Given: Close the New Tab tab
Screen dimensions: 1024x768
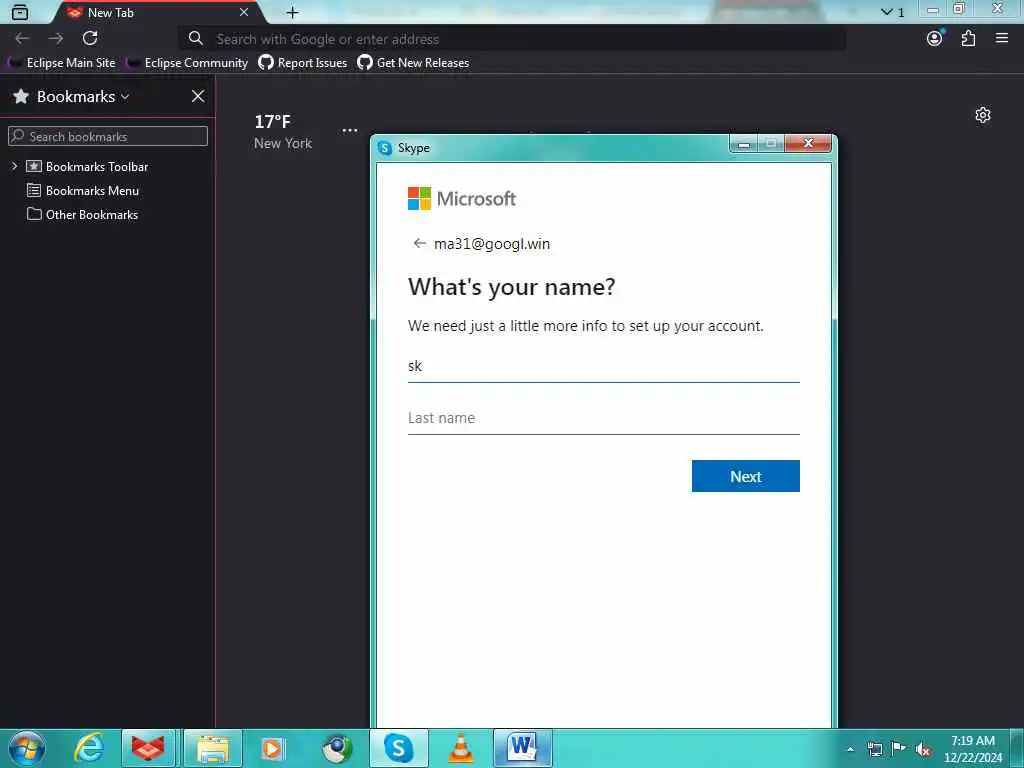Looking at the screenshot, I should (x=244, y=12).
